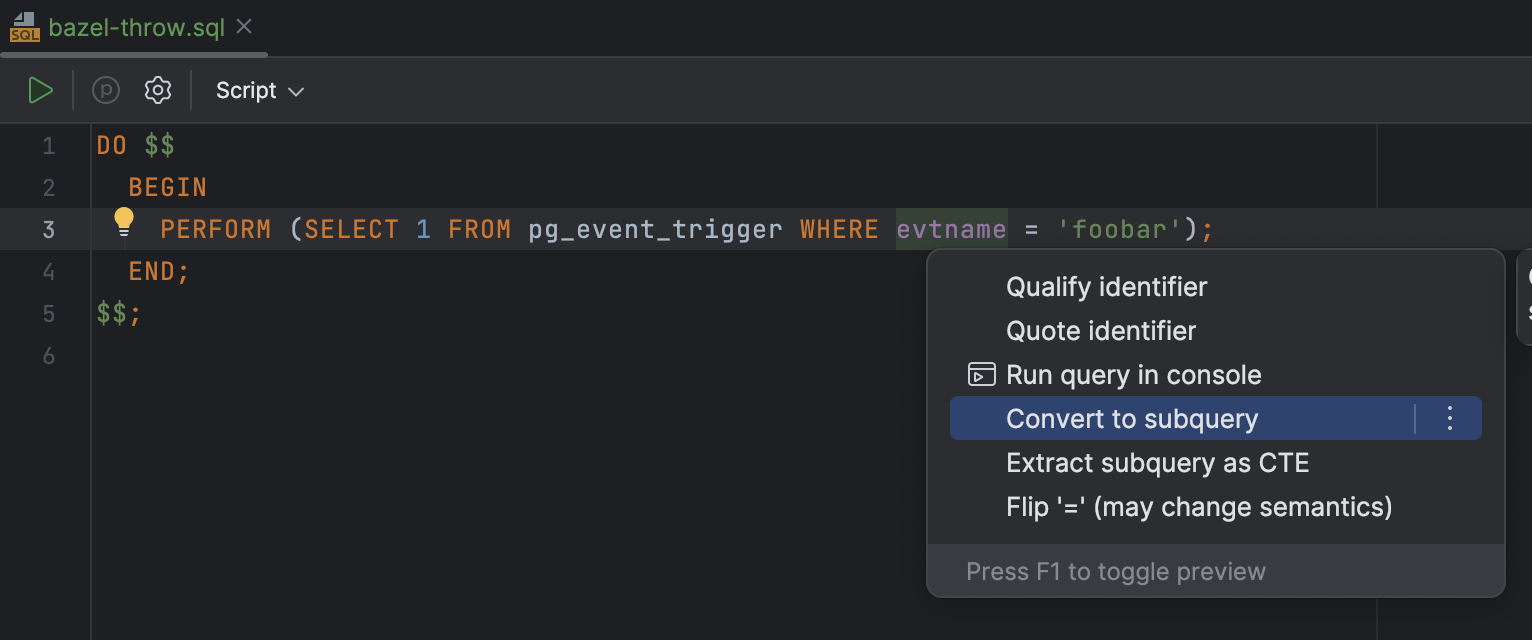This screenshot has width=1532, height=640.
Task: Open three-dot options for Convert to subquery
Action: click(x=1450, y=419)
